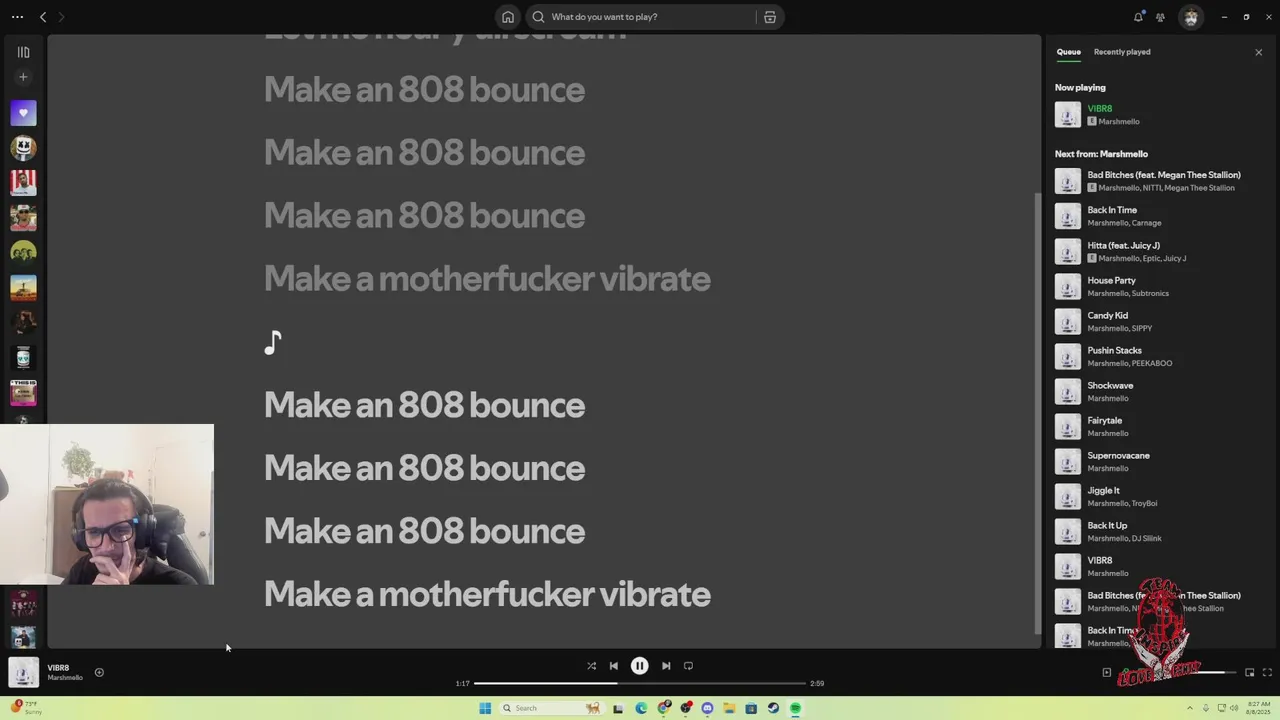Open the Marshmello artist avatar in the sidebar
The width and height of the screenshot is (1280, 720).
coord(23,148)
